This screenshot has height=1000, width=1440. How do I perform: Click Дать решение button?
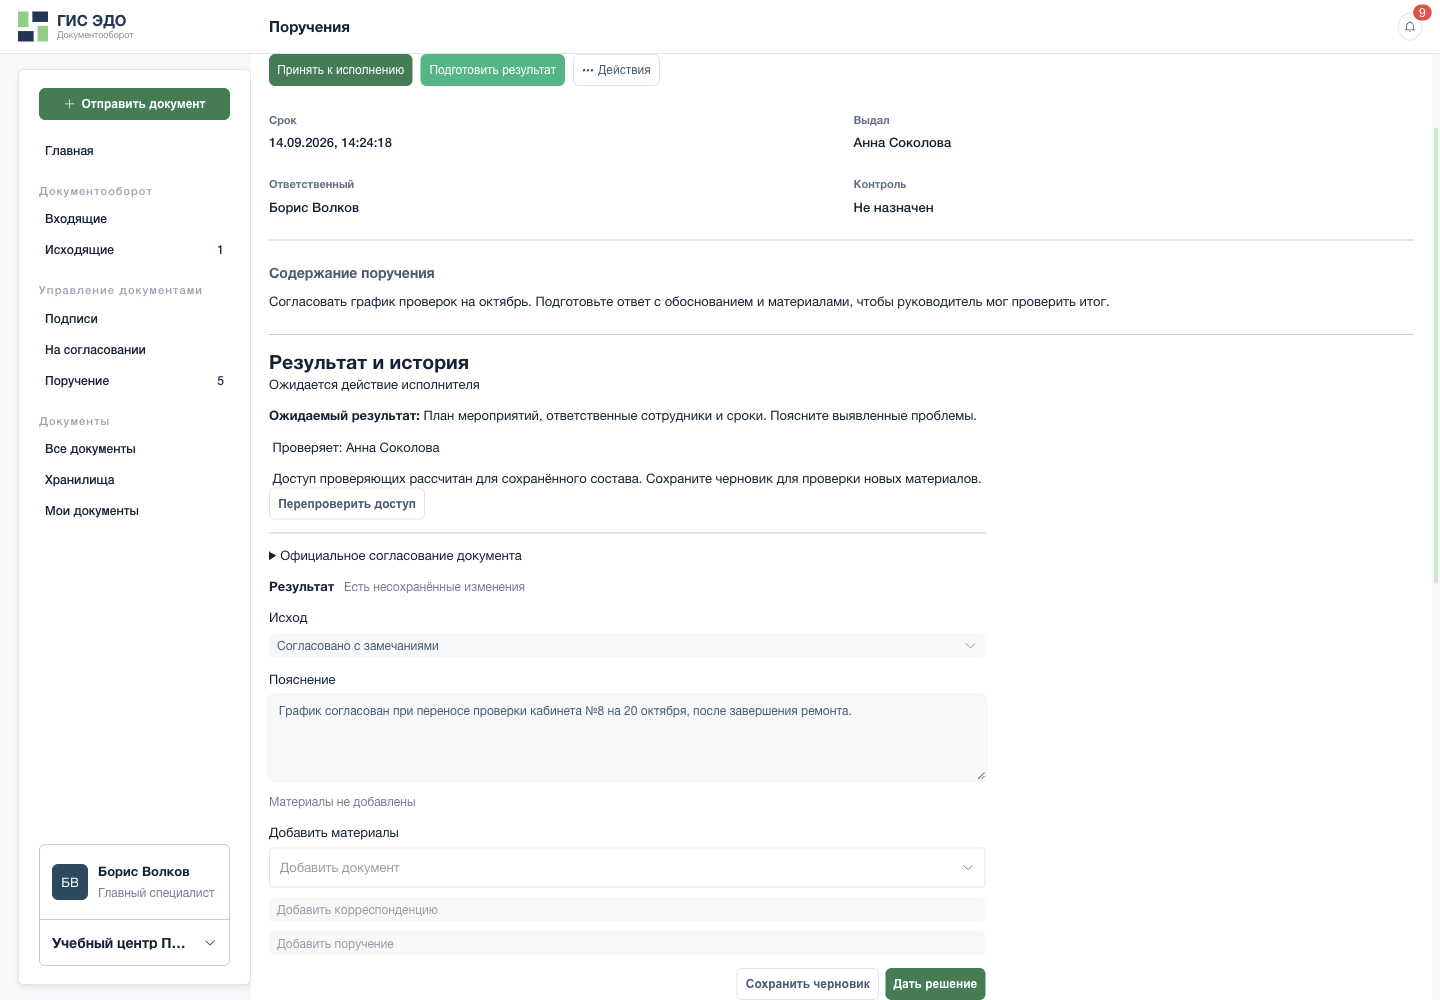(x=935, y=984)
